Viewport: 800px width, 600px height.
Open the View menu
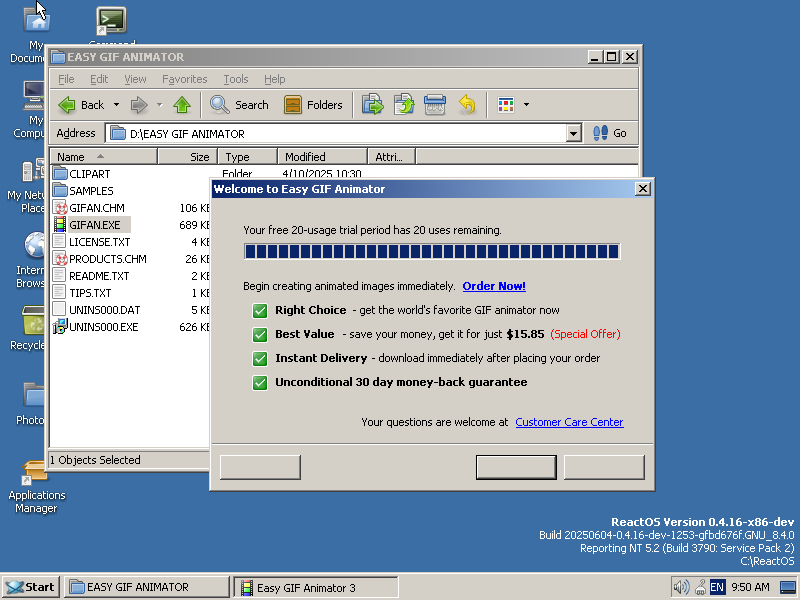pos(135,79)
